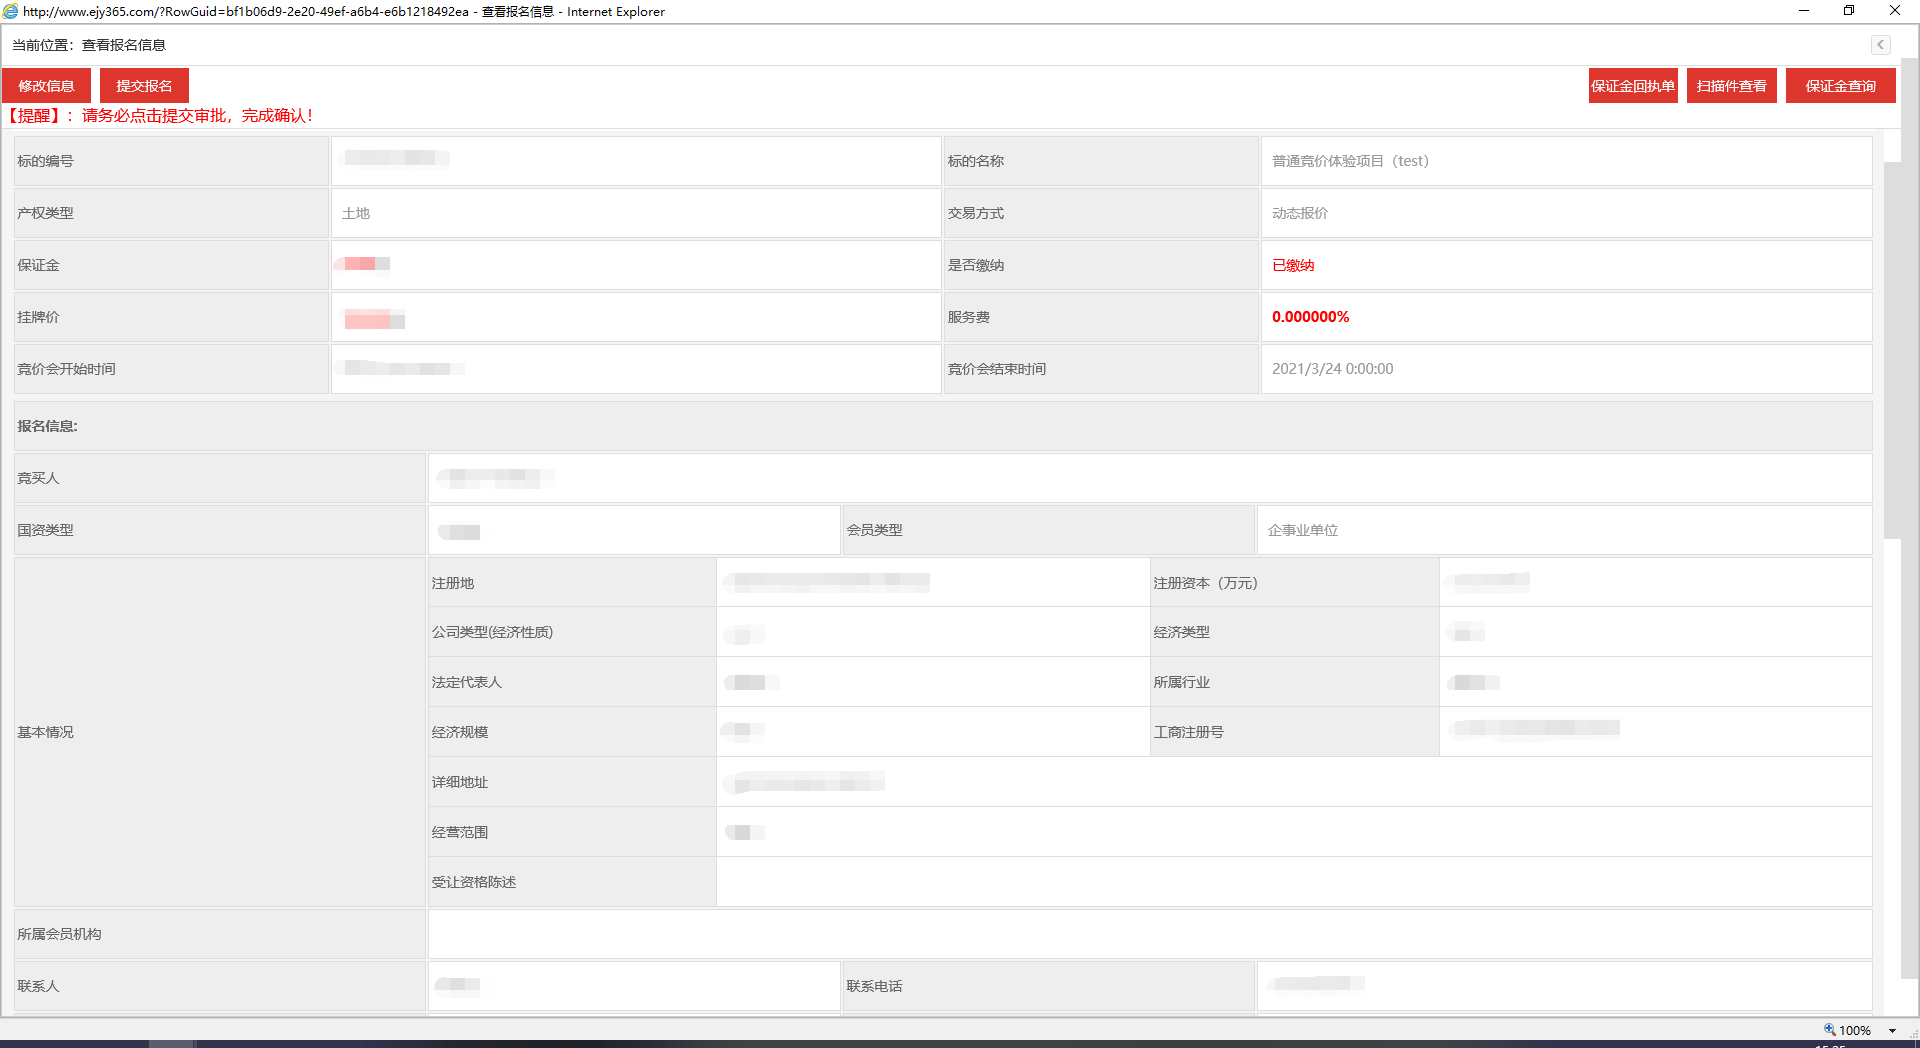Click the 100% zoom magnifier icon
Screen dimensions: 1920x1048
coord(1830,1030)
